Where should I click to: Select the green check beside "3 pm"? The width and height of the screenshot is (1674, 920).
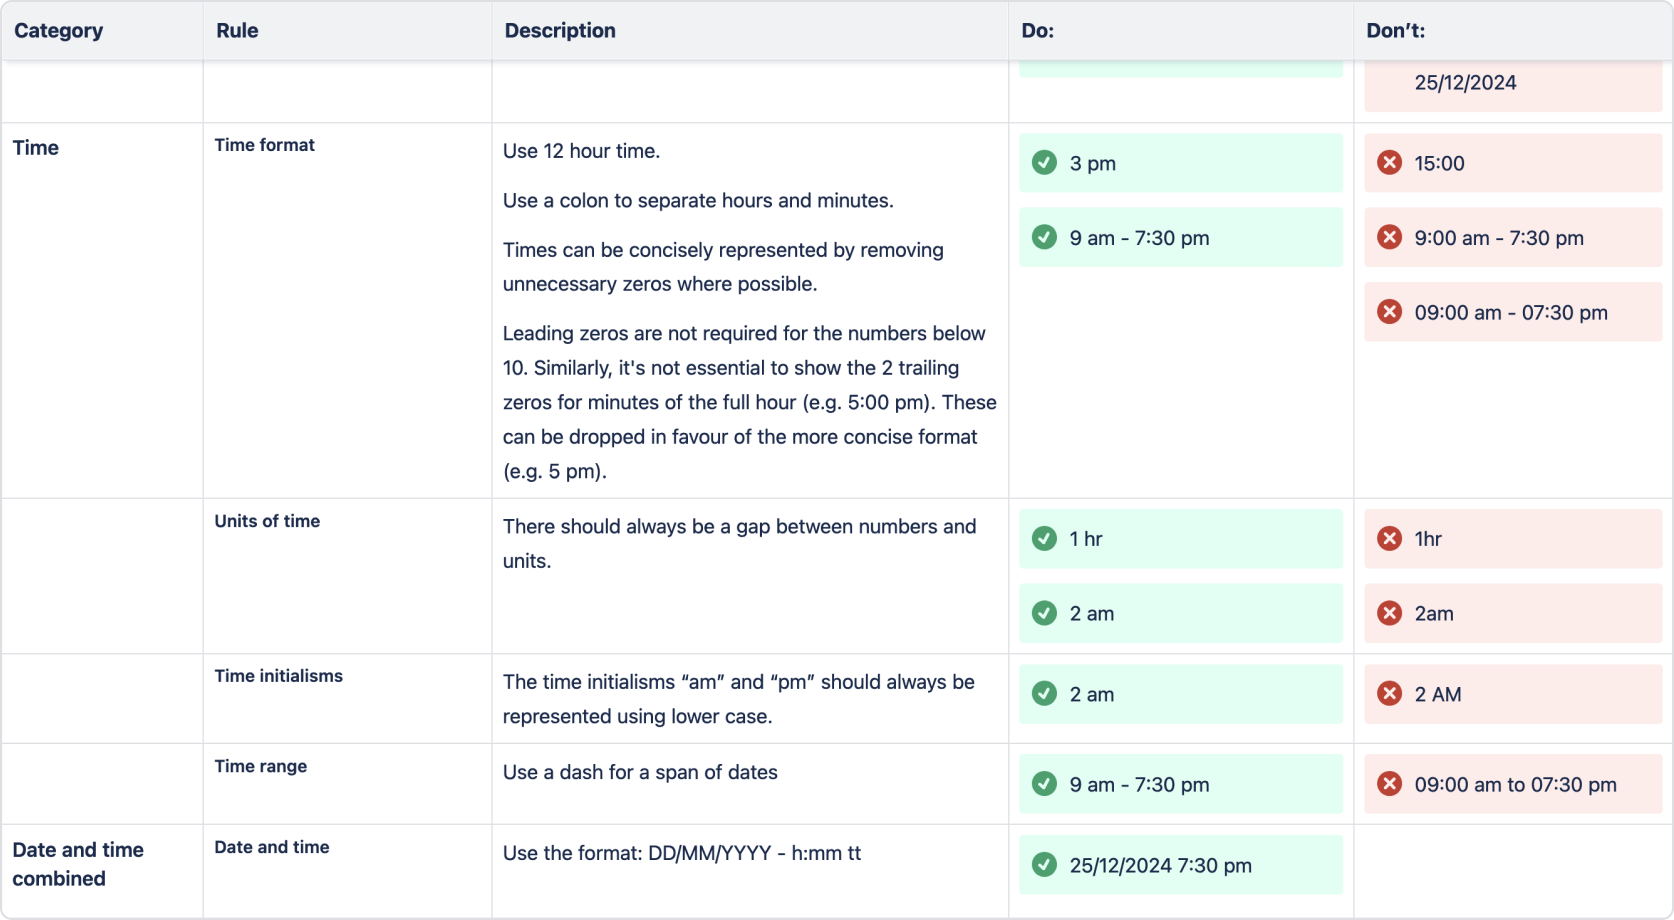[1045, 163]
